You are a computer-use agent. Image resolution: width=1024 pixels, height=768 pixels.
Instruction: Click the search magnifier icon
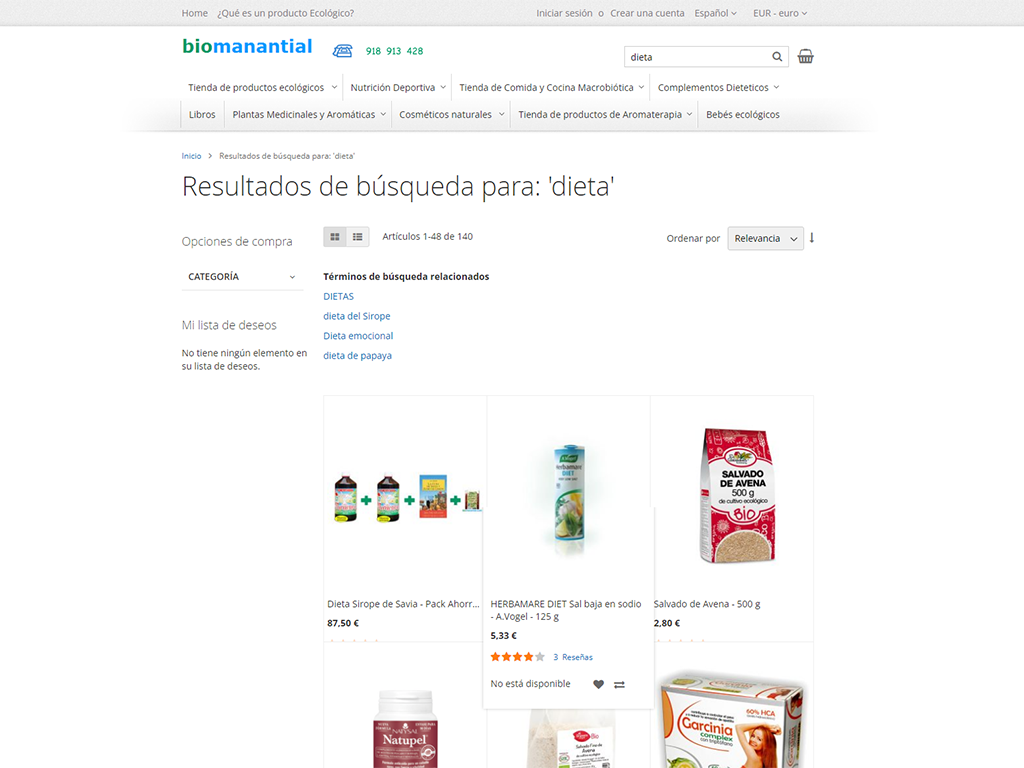pos(777,57)
